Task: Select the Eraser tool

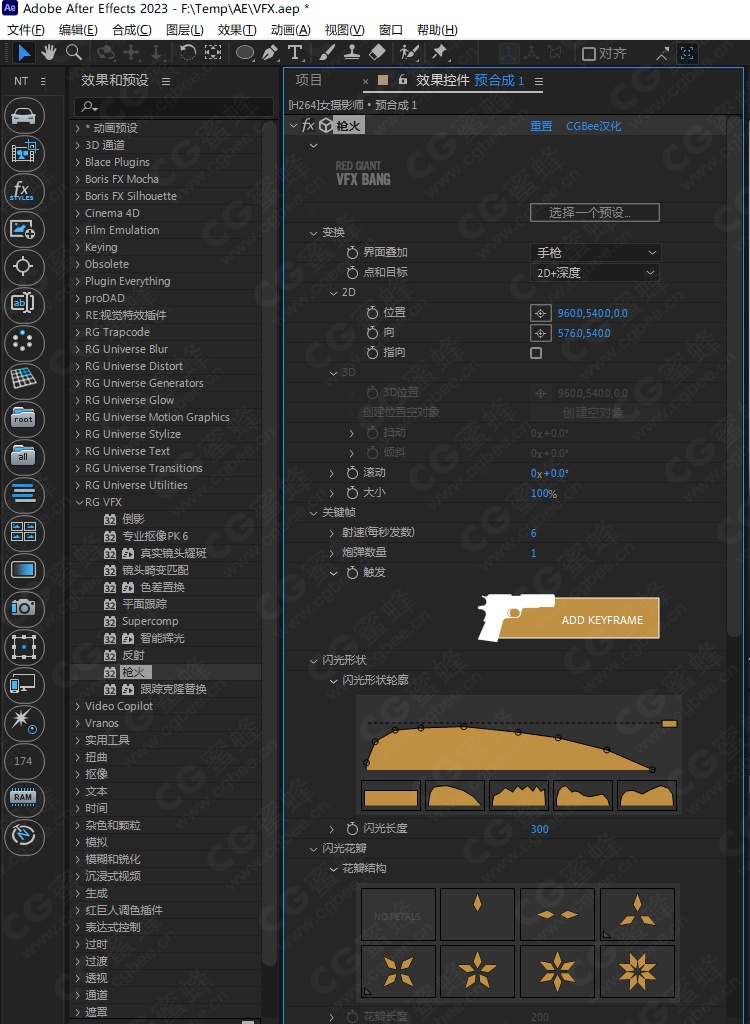Action: click(378, 53)
